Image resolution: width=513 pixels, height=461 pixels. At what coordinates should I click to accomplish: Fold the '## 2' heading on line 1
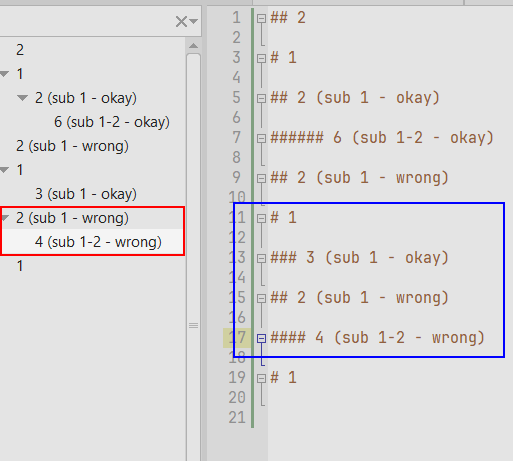[x=262, y=18]
